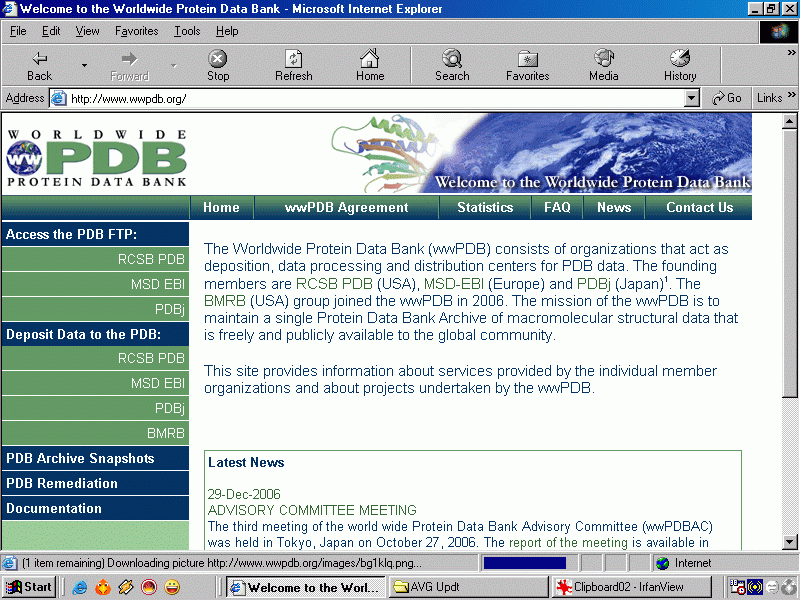Switch to Clipboard02 - IrfanView taskbar window
Image resolution: width=800 pixels, height=600 pixels.
tap(632, 587)
